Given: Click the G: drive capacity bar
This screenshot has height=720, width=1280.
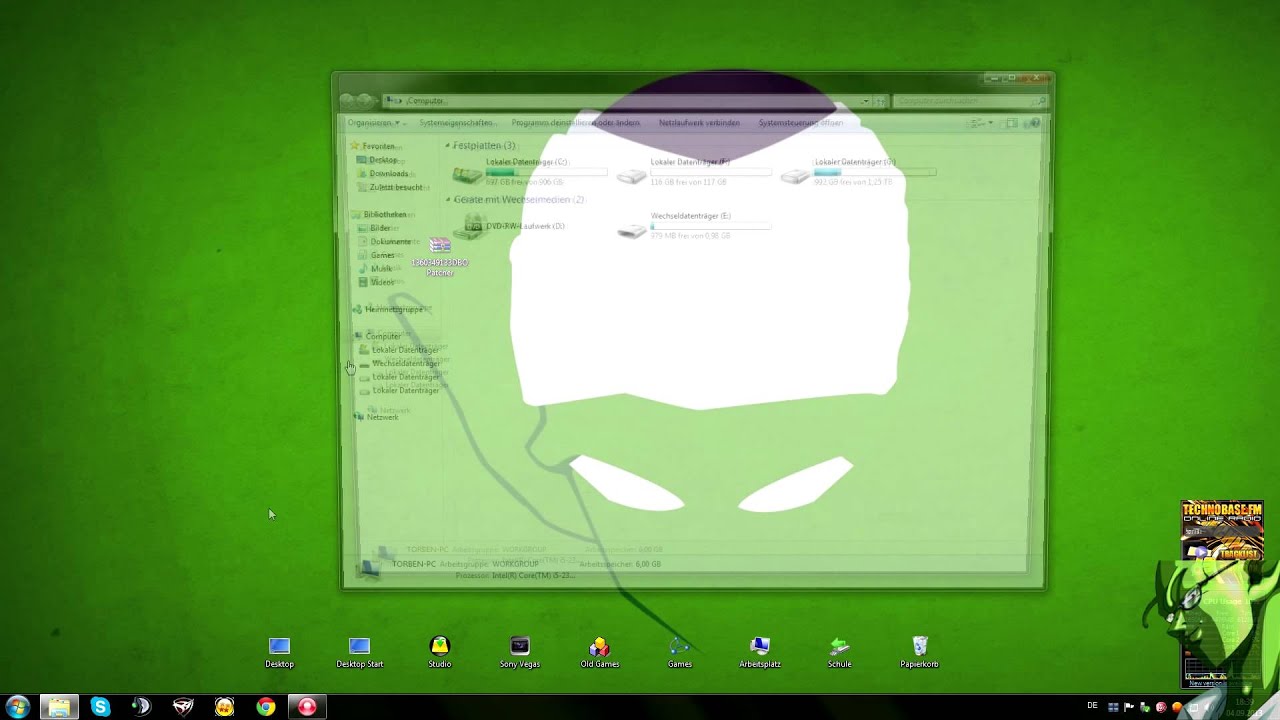Looking at the screenshot, I should coord(875,173).
